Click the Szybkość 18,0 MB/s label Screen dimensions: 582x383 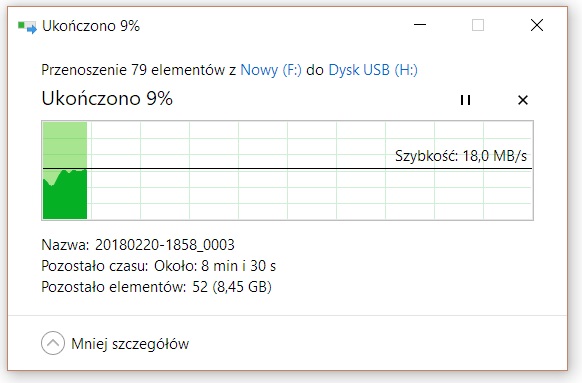tap(461, 156)
